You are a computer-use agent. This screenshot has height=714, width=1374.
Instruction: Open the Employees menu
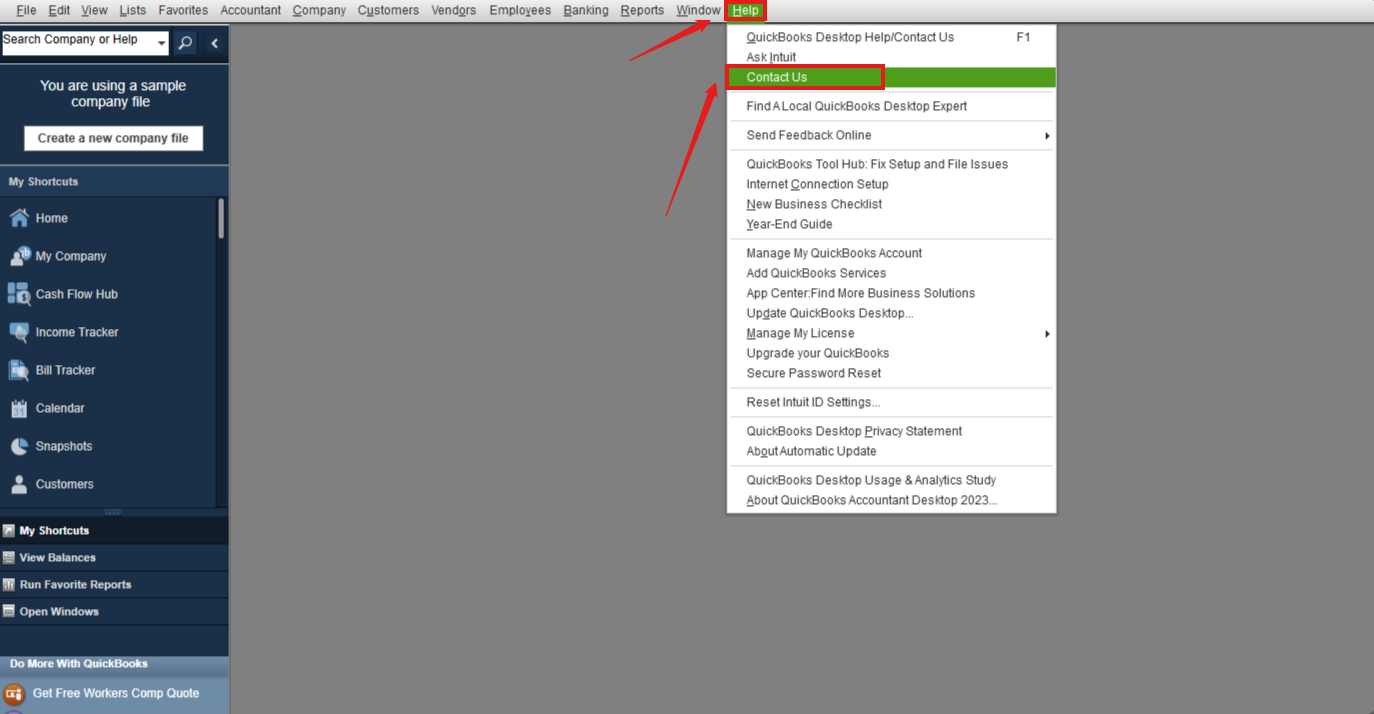[520, 10]
